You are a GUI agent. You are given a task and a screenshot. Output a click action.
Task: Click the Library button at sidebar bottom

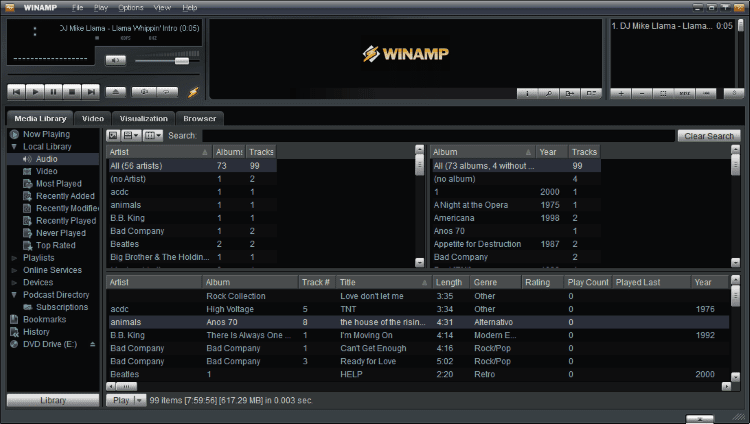pos(53,400)
